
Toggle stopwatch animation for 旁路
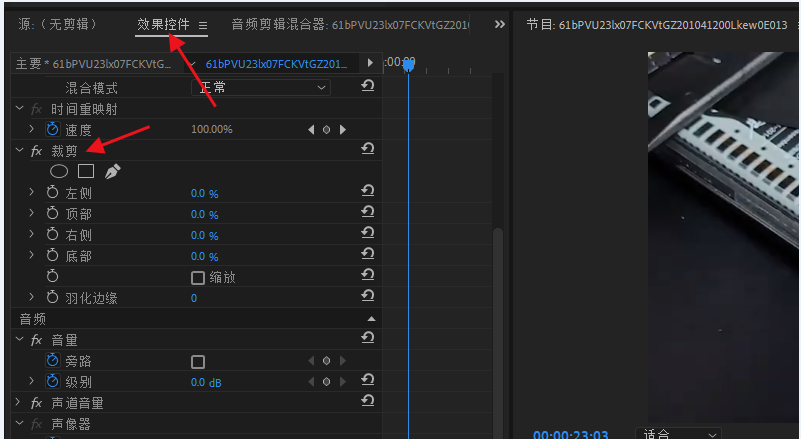pyautogui.click(x=53, y=361)
